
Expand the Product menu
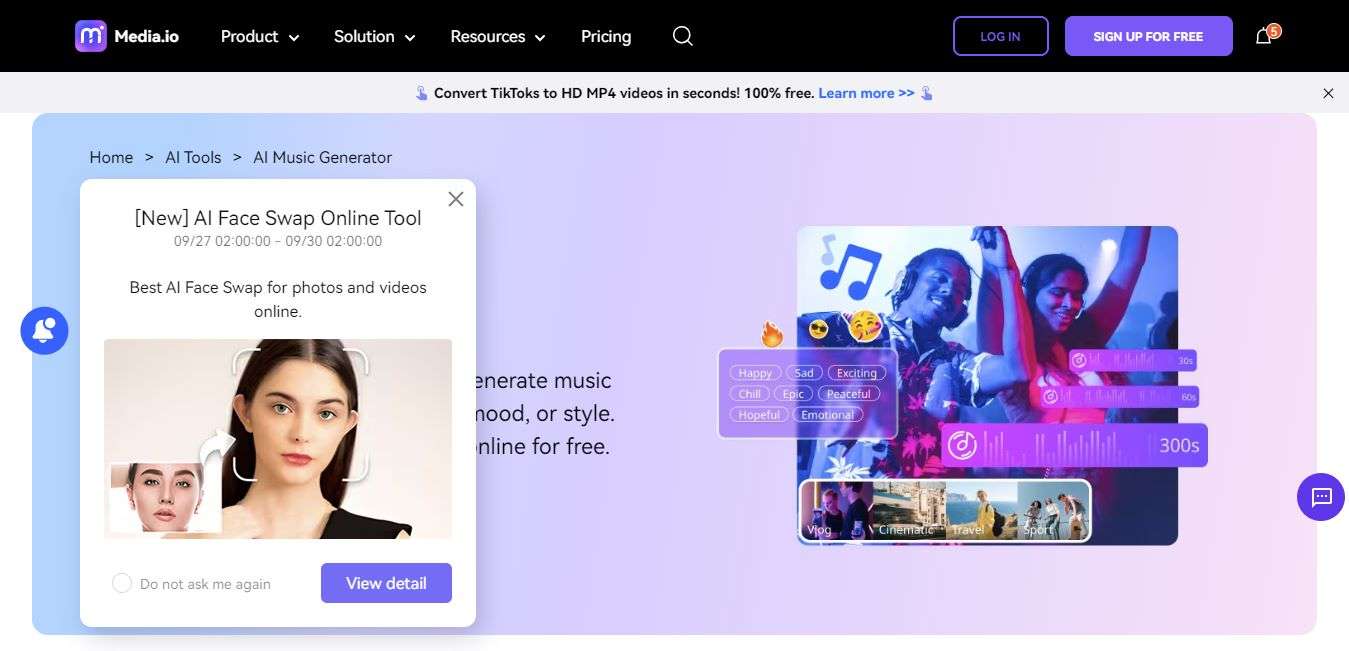click(258, 36)
